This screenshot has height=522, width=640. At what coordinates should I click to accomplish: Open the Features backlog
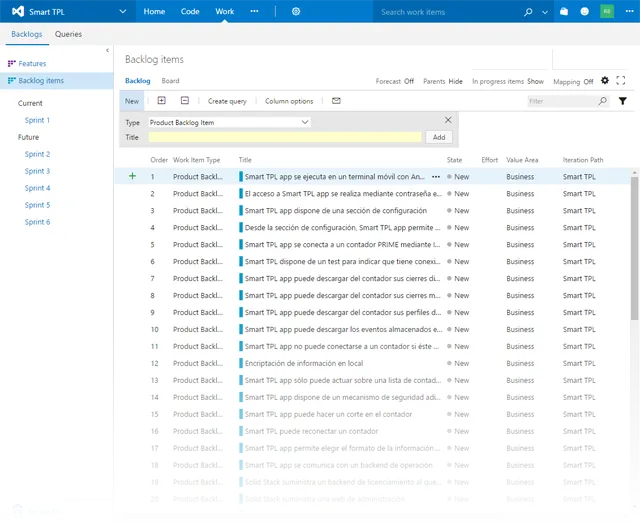(32, 64)
